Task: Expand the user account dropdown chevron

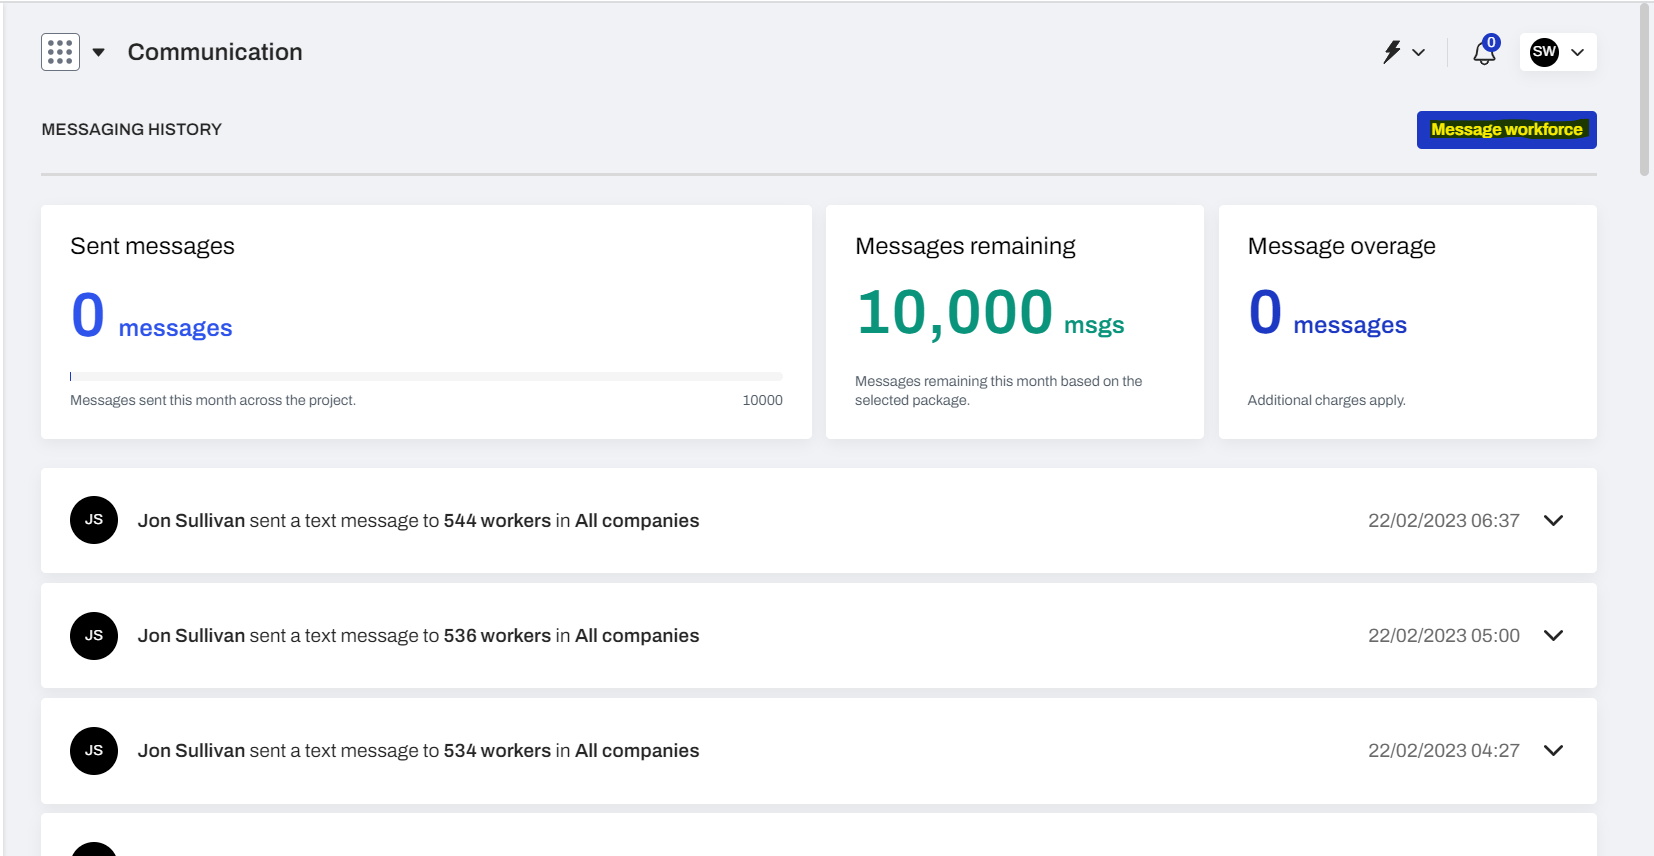Action: click(1577, 52)
